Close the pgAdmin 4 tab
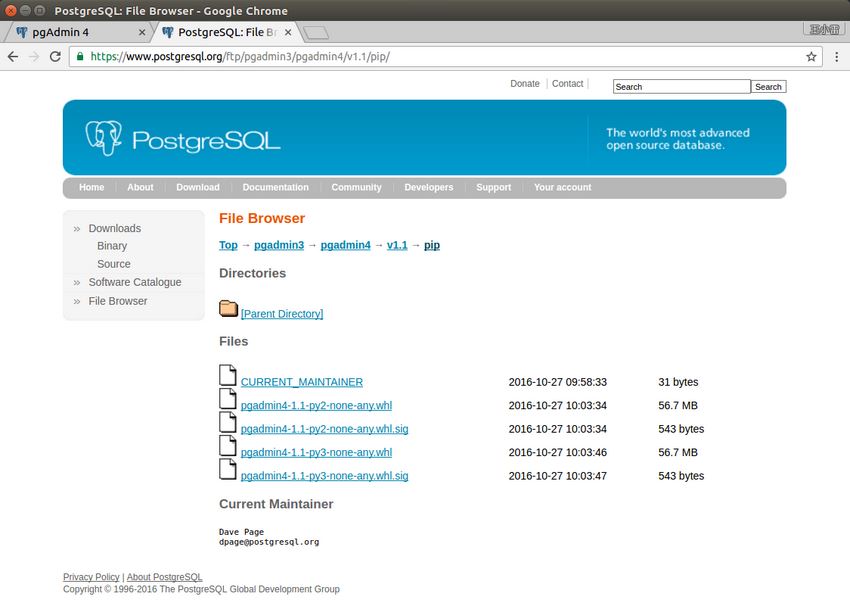The width and height of the screenshot is (850, 608). click(142, 33)
